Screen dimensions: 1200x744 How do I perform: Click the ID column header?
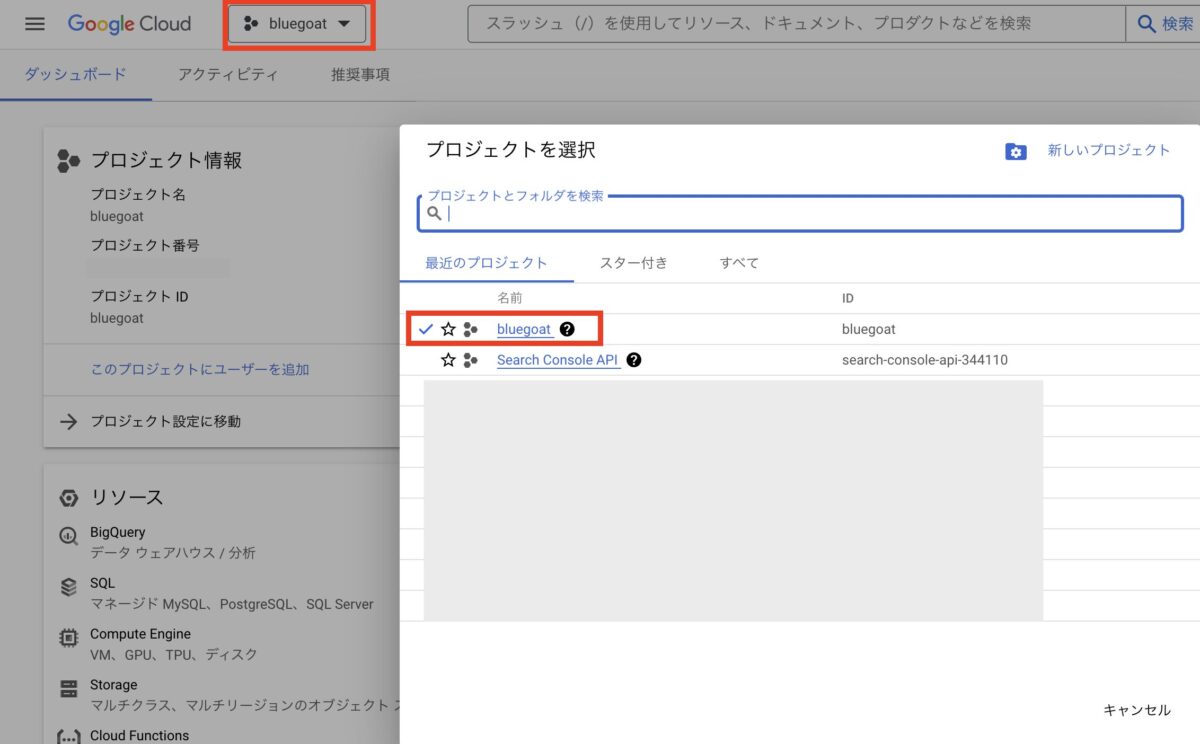[848, 298]
